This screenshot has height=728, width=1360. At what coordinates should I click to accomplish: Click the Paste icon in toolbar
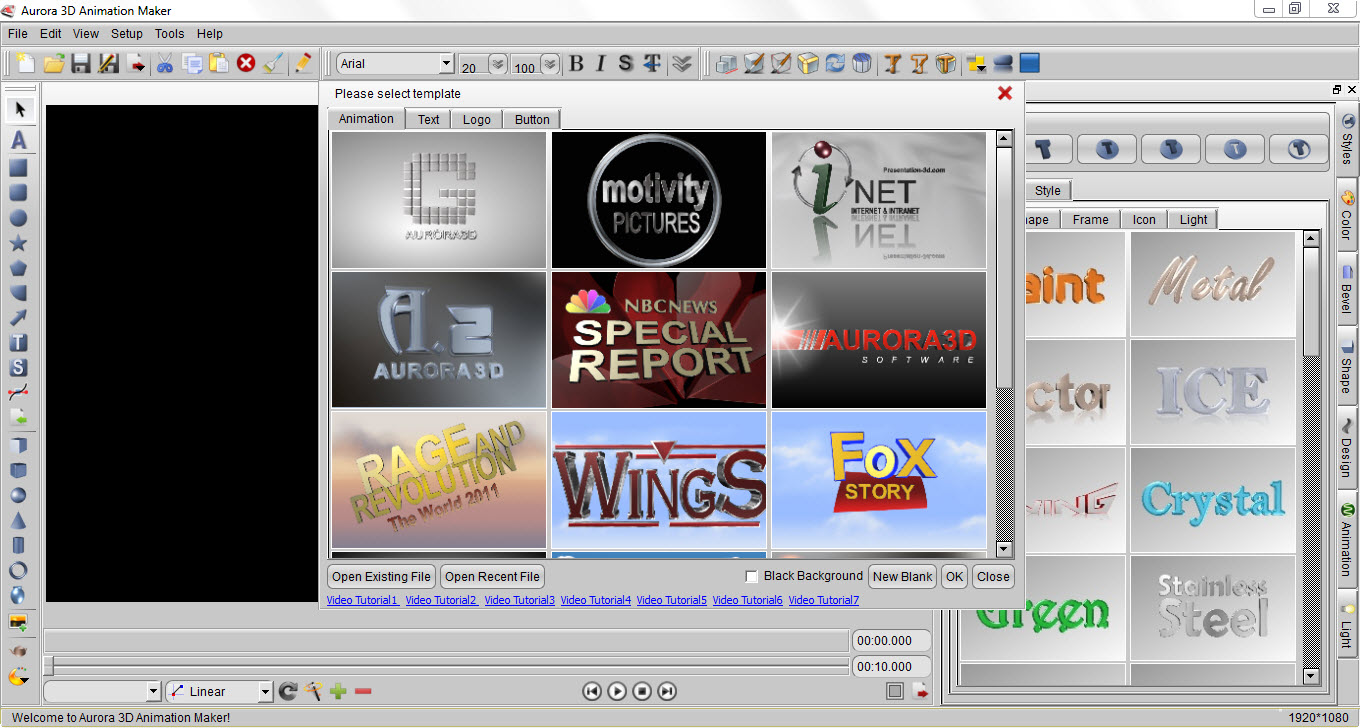[x=219, y=64]
